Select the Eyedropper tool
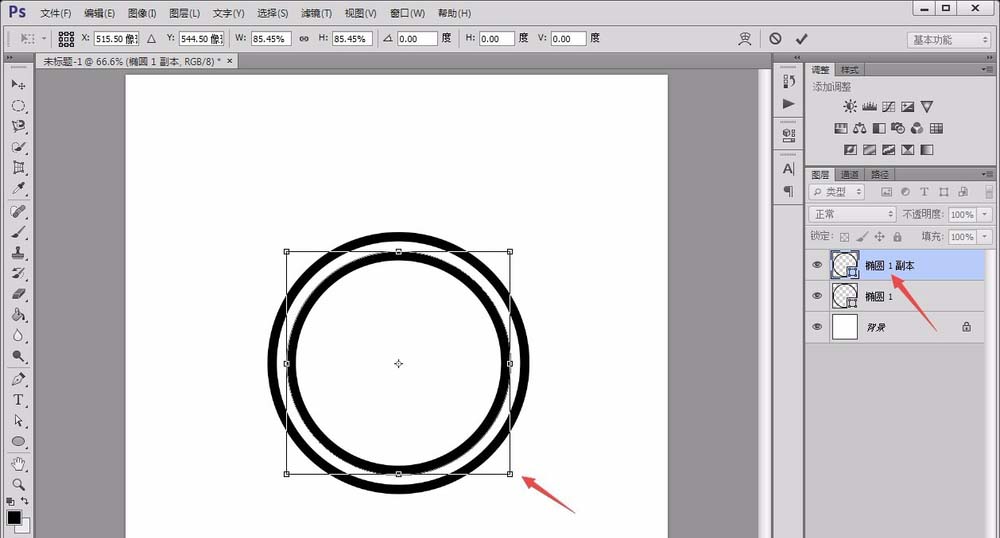 (18, 189)
